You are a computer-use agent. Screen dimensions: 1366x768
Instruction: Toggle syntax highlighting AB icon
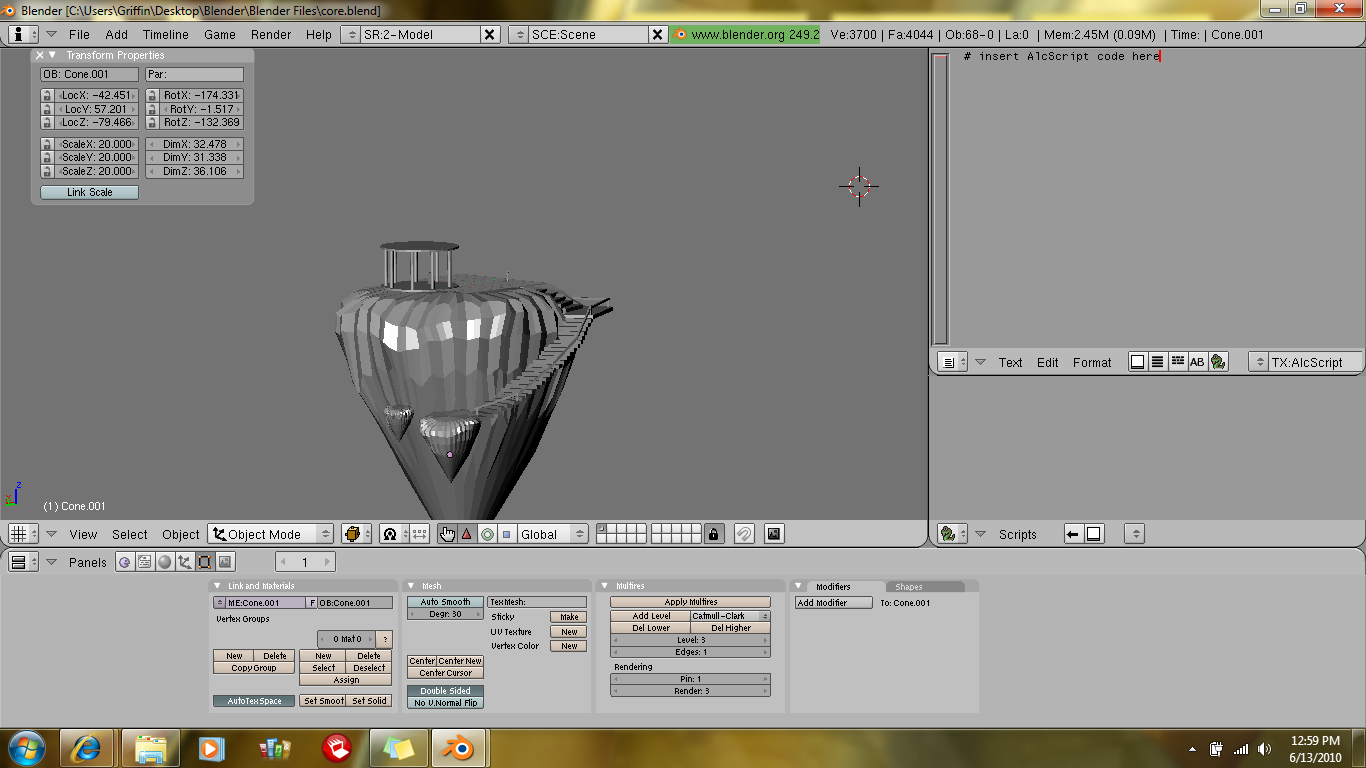click(1197, 362)
